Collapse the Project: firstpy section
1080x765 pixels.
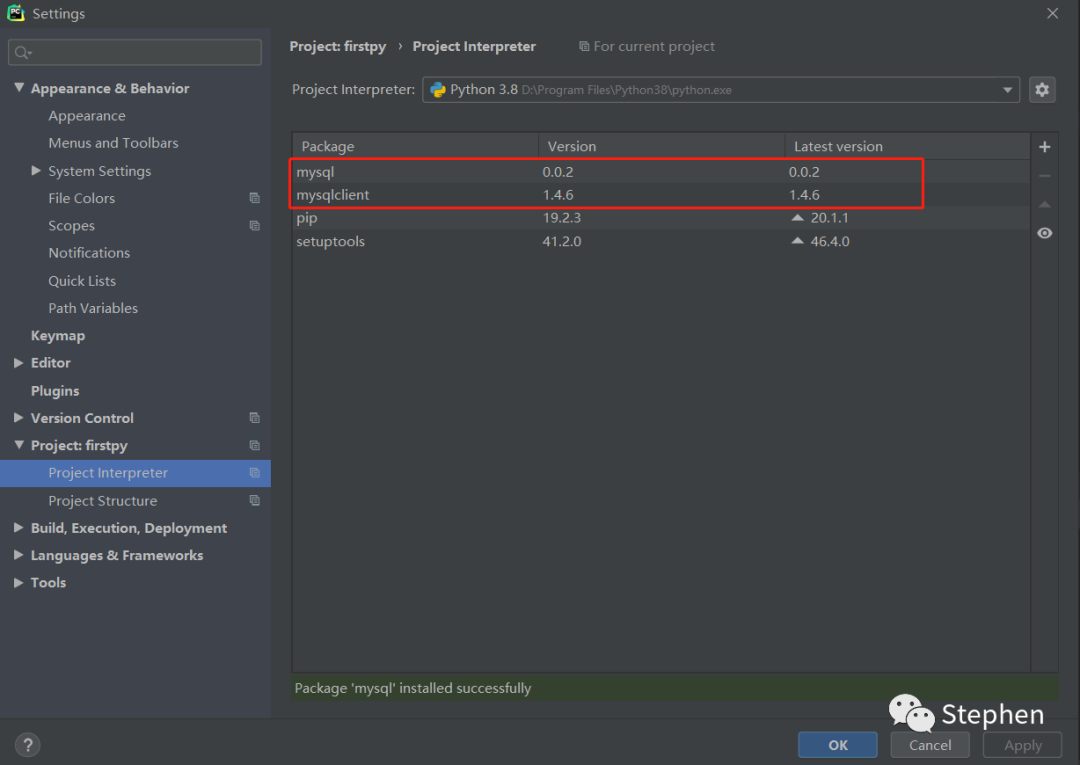[19, 445]
